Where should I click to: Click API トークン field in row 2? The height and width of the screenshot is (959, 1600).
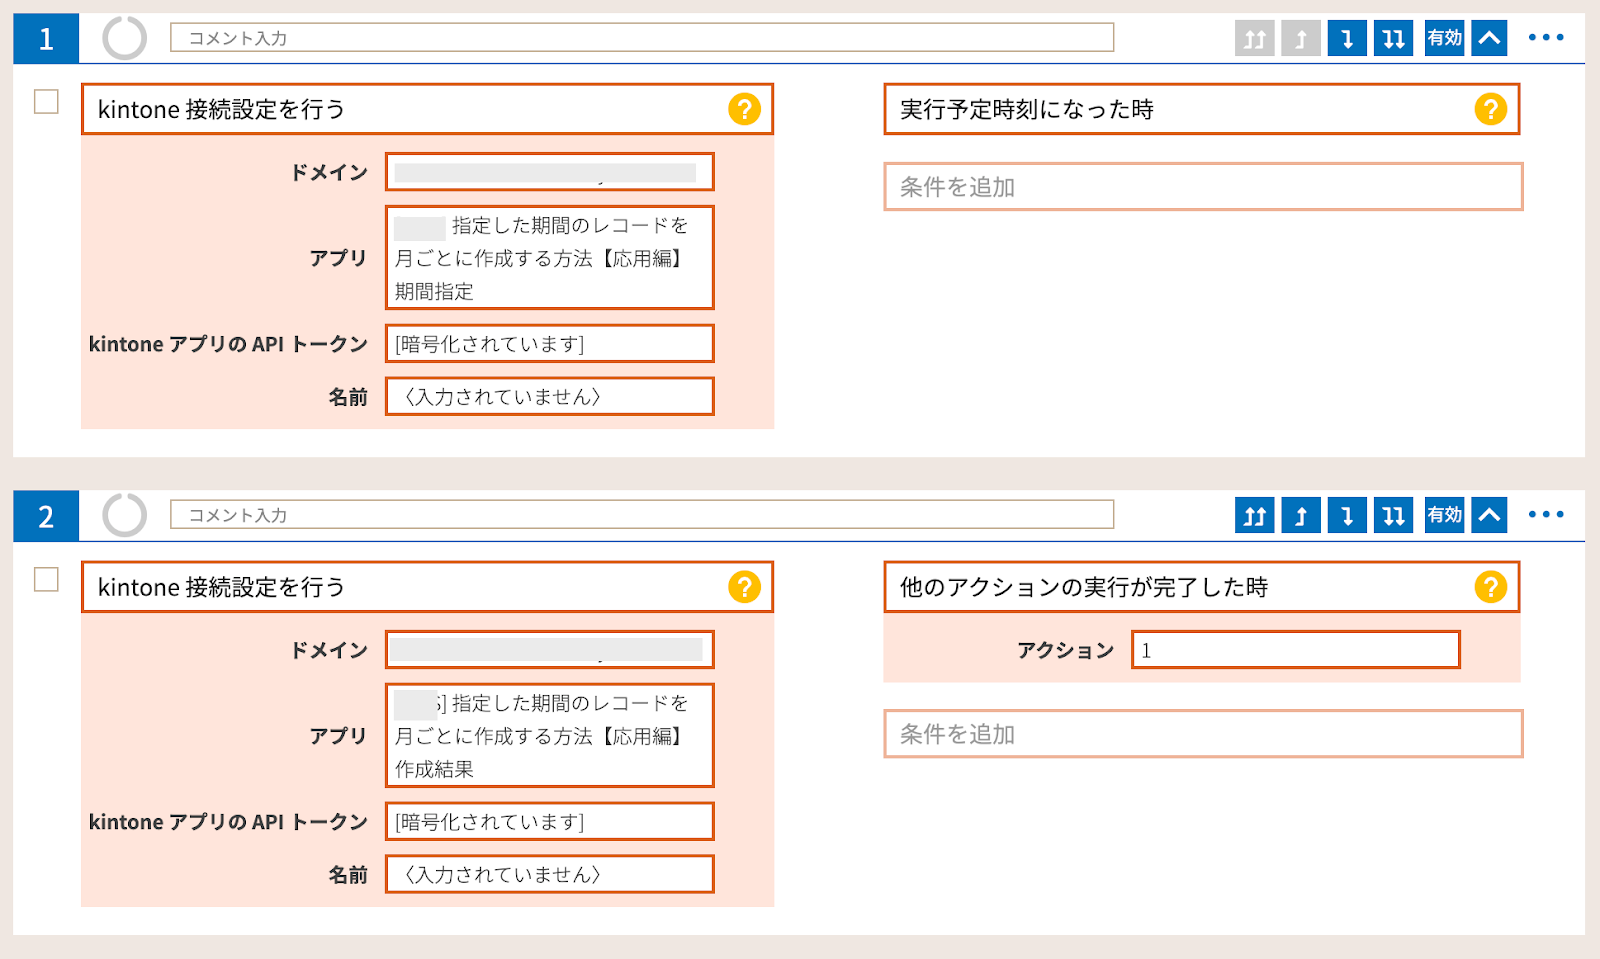[x=550, y=822]
